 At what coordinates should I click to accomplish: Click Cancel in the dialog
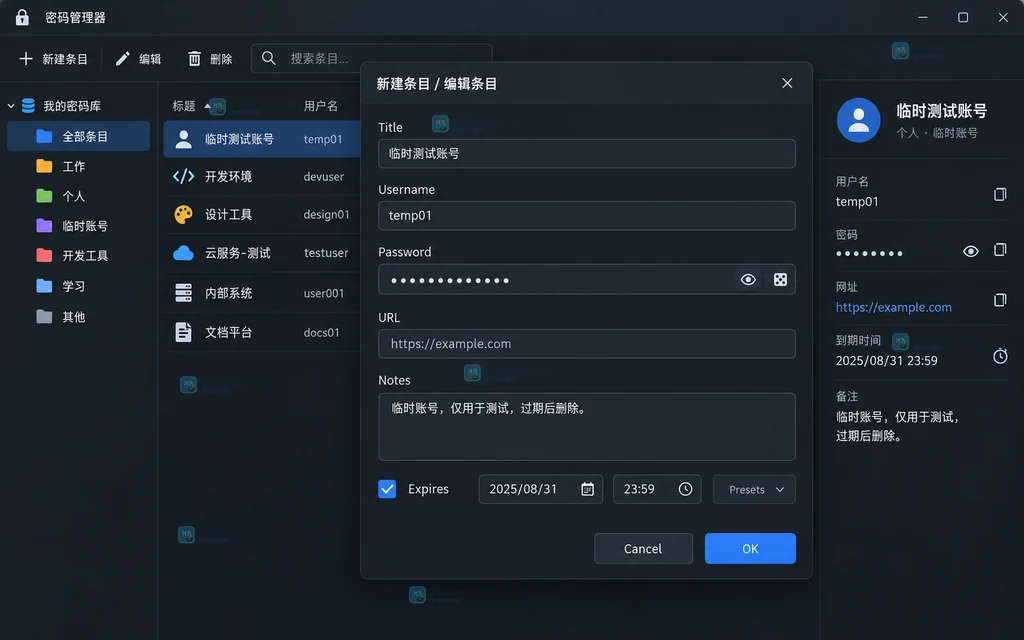coord(643,549)
